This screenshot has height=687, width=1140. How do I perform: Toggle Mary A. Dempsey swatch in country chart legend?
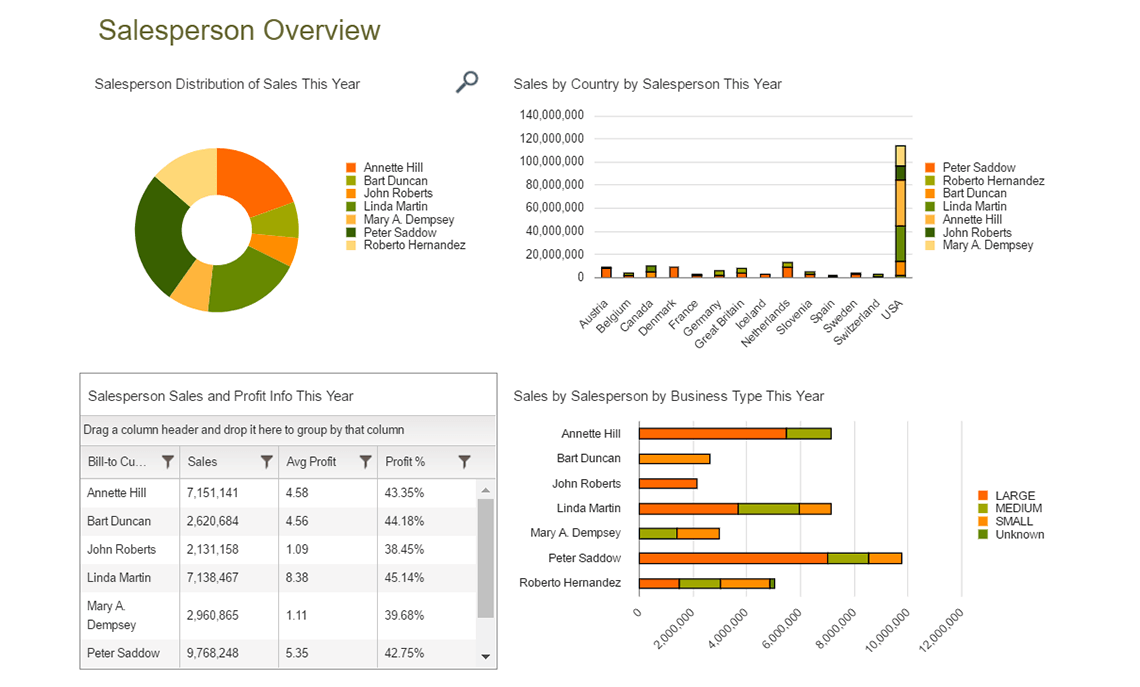point(930,245)
